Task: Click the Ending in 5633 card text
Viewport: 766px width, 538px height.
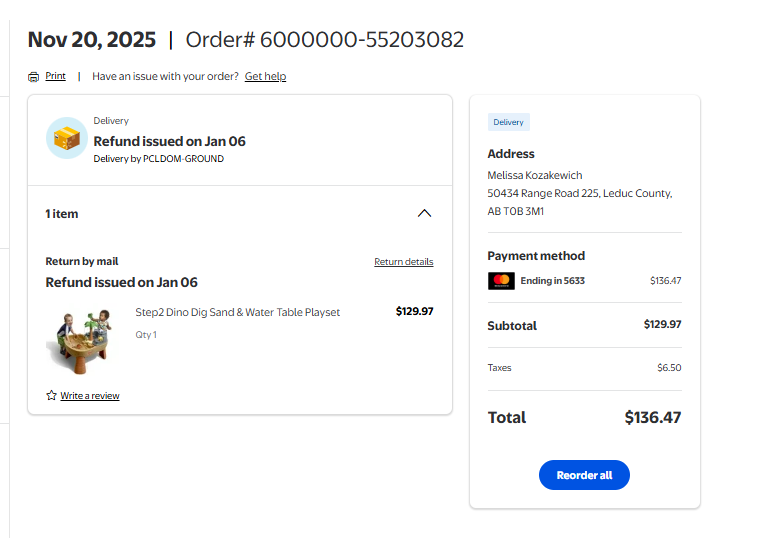Action: [x=552, y=281]
